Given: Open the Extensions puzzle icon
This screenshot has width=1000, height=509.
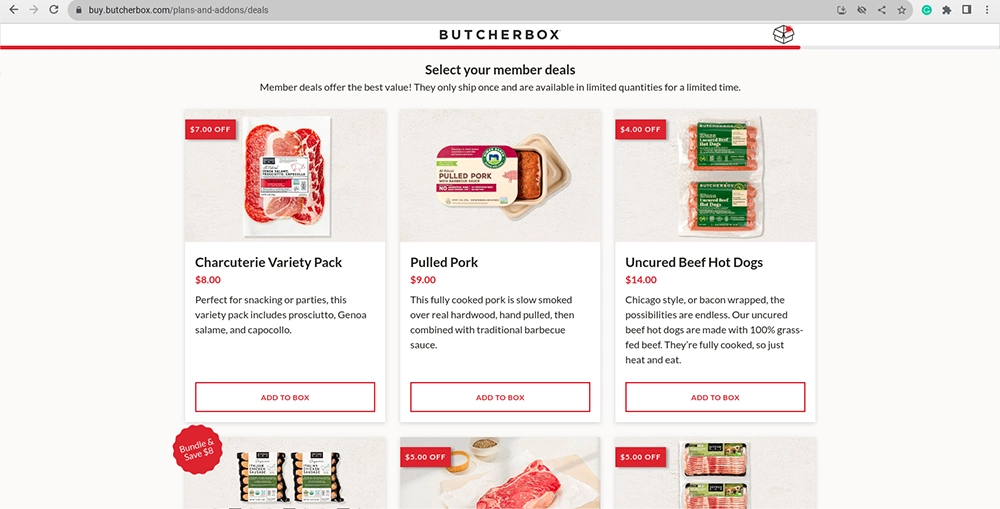Looking at the screenshot, I should pos(946,10).
